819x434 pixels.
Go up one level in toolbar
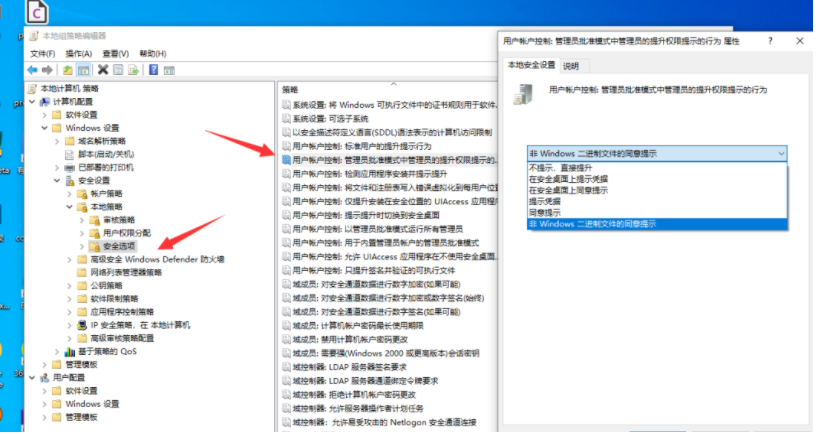pyautogui.click(x=68, y=70)
